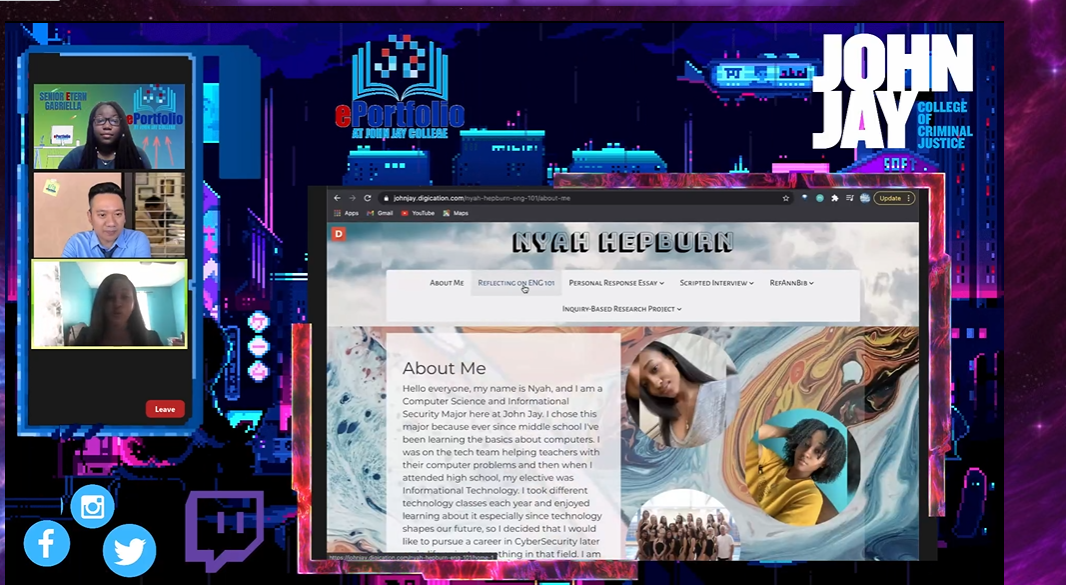The image size is (1066, 585).
Task: Bookmark the page with the star icon
Action: pos(785,199)
